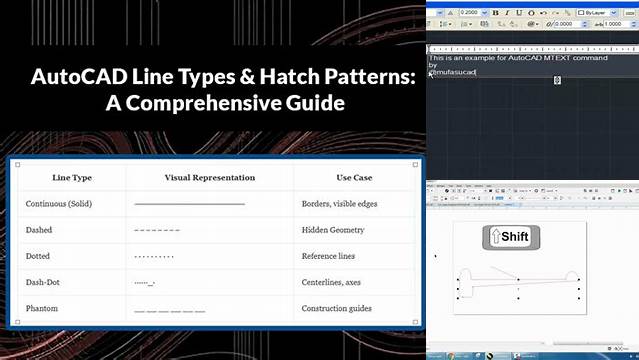This screenshot has width=639, height=360.
Task: Click oblique angle 0.0000 field
Action: (567, 24)
